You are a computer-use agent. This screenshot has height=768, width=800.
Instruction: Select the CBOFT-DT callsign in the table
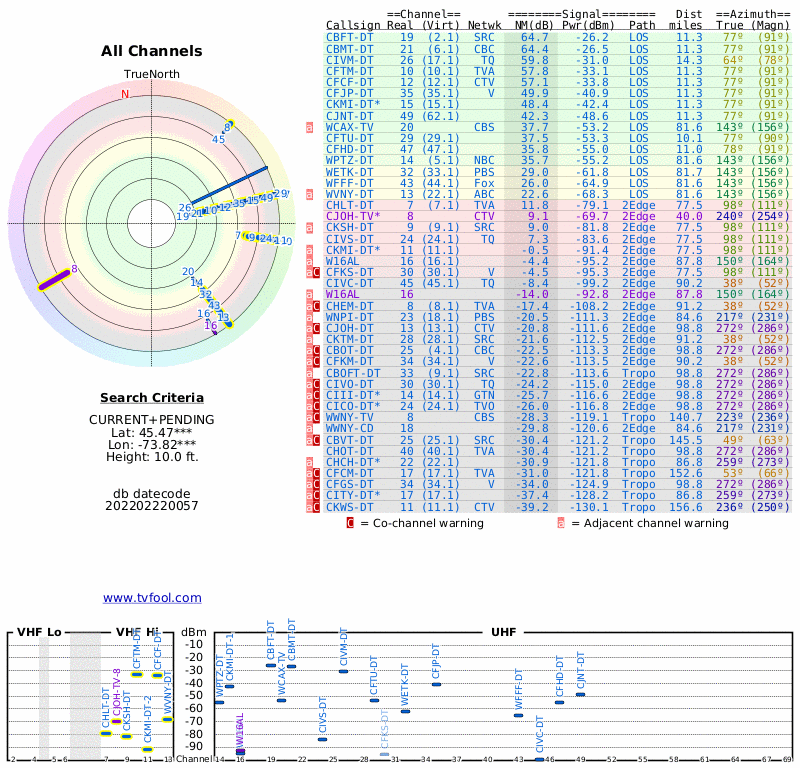353,373
